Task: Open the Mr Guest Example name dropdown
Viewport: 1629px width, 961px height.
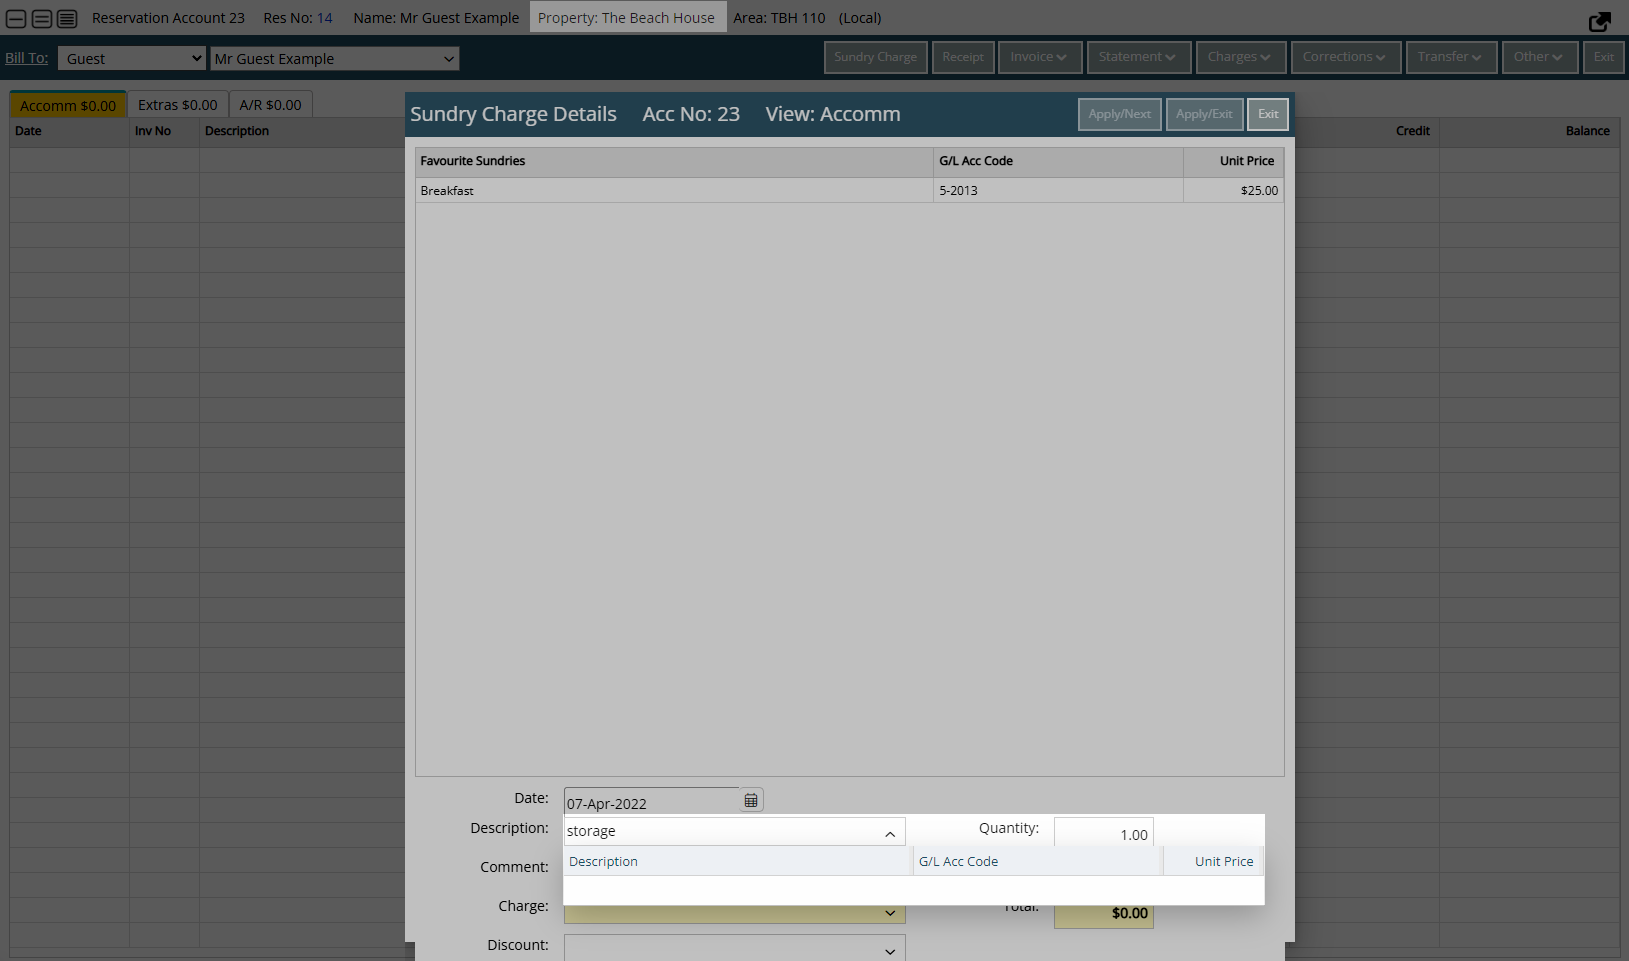Action: 334,59
